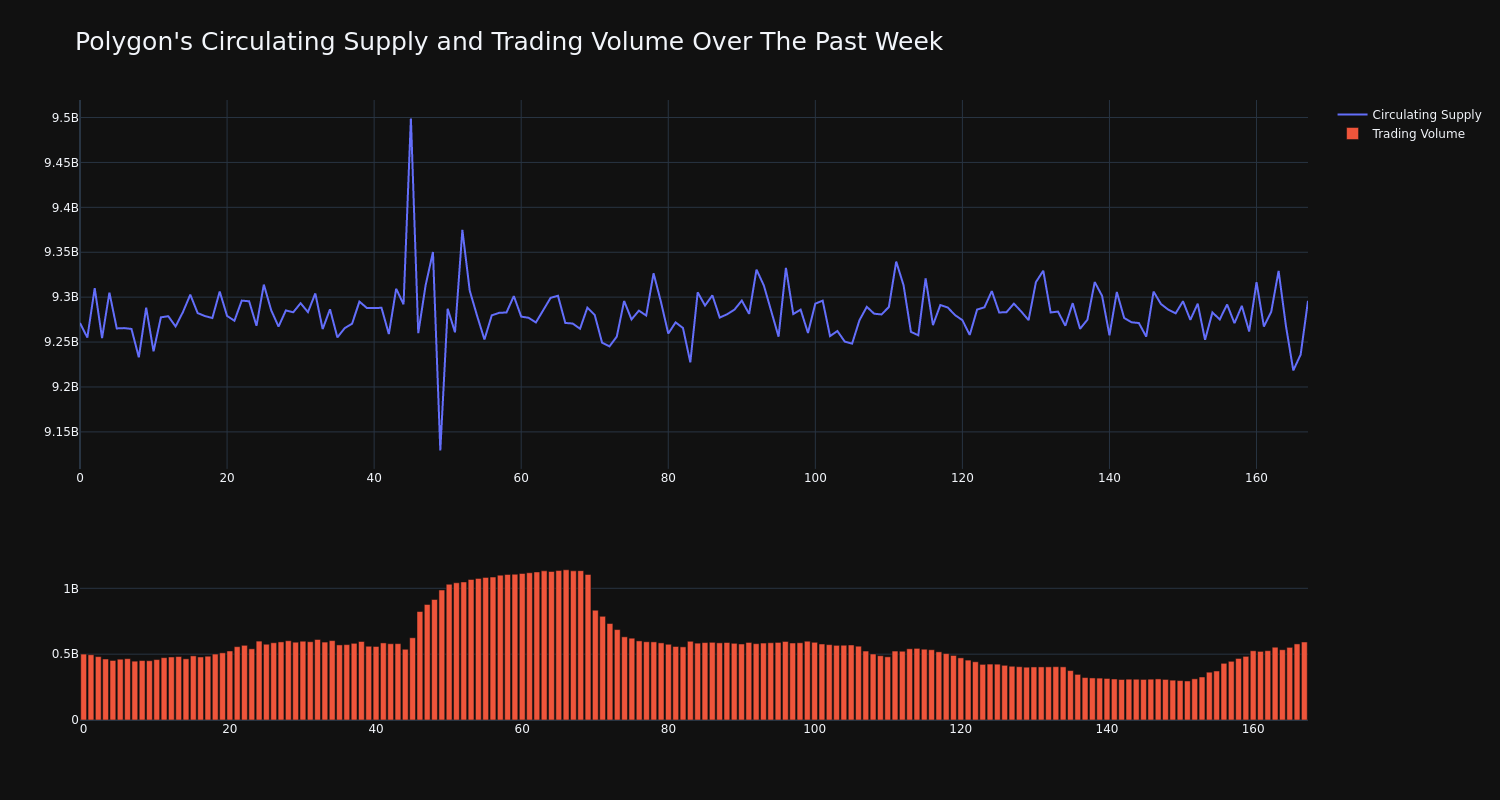
Task: Click the 9.3B y-axis label
Action: pyautogui.click(x=65, y=297)
